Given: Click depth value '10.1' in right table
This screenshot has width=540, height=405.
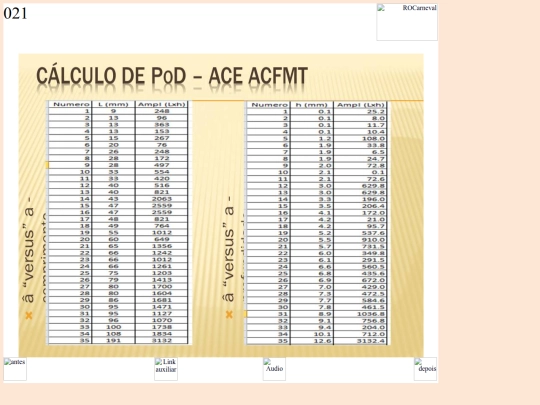Looking at the screenshot, I should [323, 334].
